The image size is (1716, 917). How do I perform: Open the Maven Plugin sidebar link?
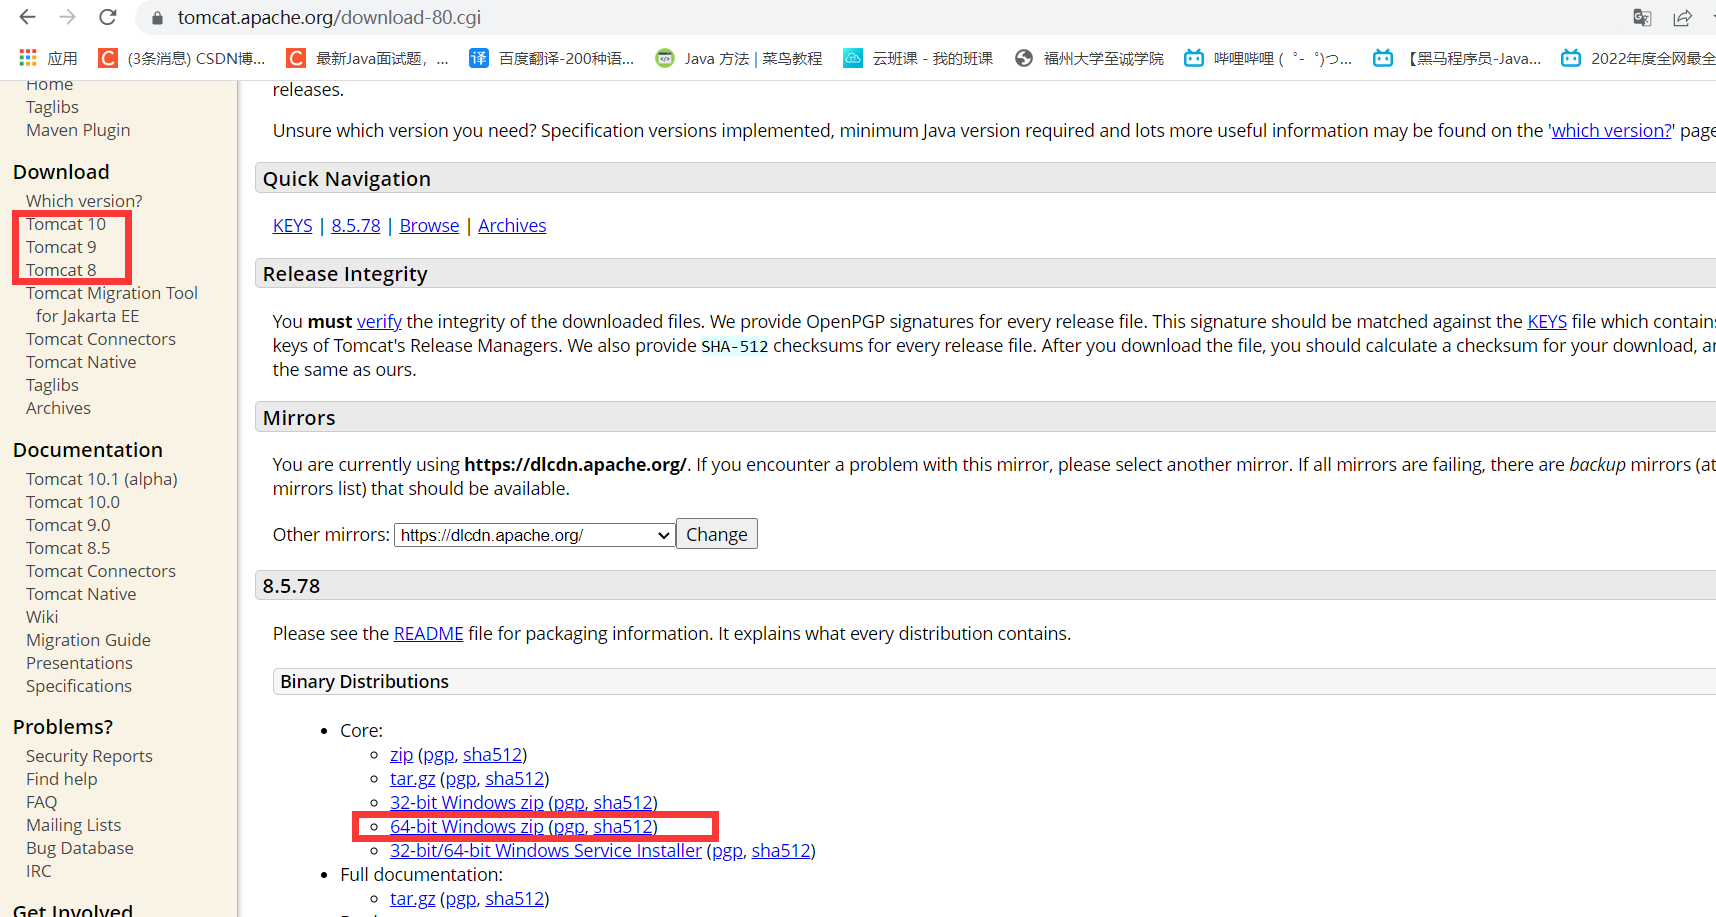78,130
